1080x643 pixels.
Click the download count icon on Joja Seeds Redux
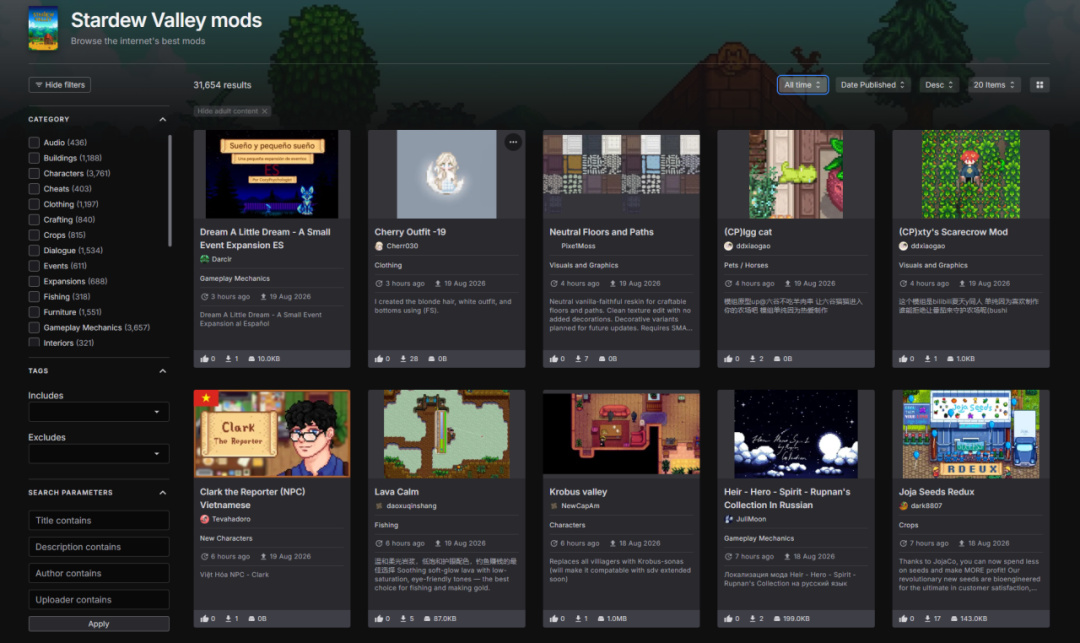(x=927, y=618)
